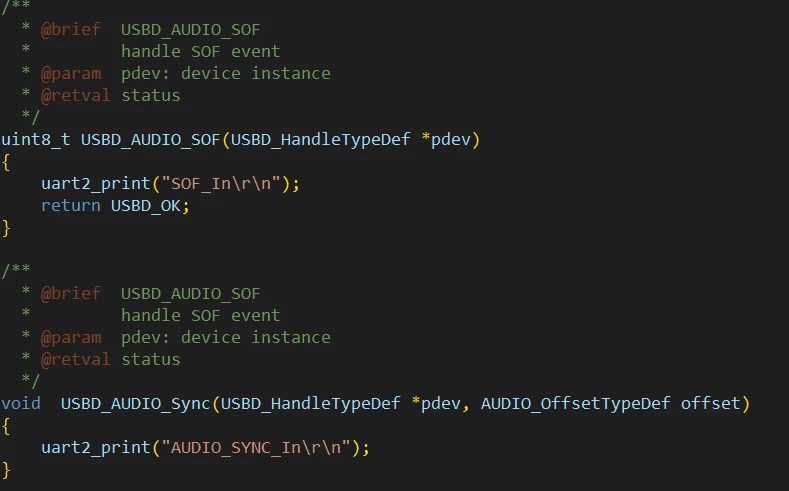Click USBD_HandleTypeDef in the Sync function signature
This screenshot has width=789, height=491.
[x=310, y=403]
